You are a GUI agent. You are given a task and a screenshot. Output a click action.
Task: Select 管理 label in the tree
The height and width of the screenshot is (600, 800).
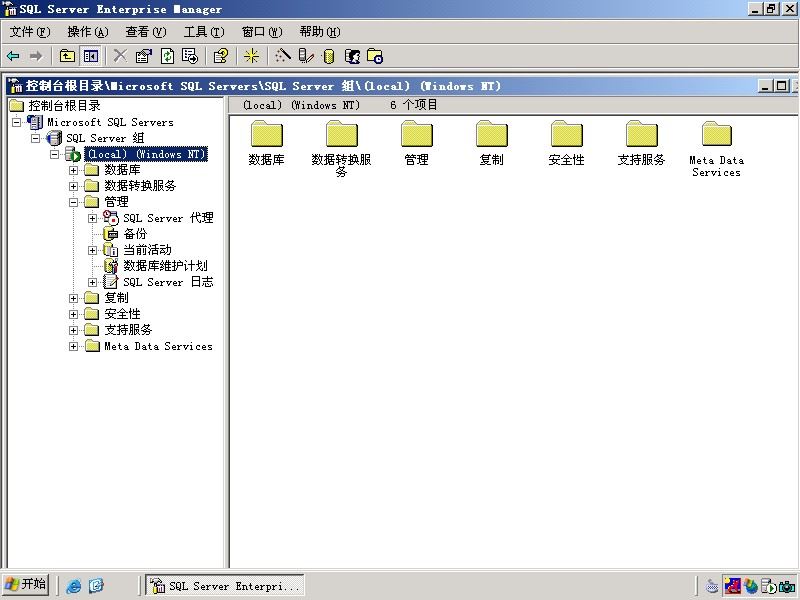116,202
